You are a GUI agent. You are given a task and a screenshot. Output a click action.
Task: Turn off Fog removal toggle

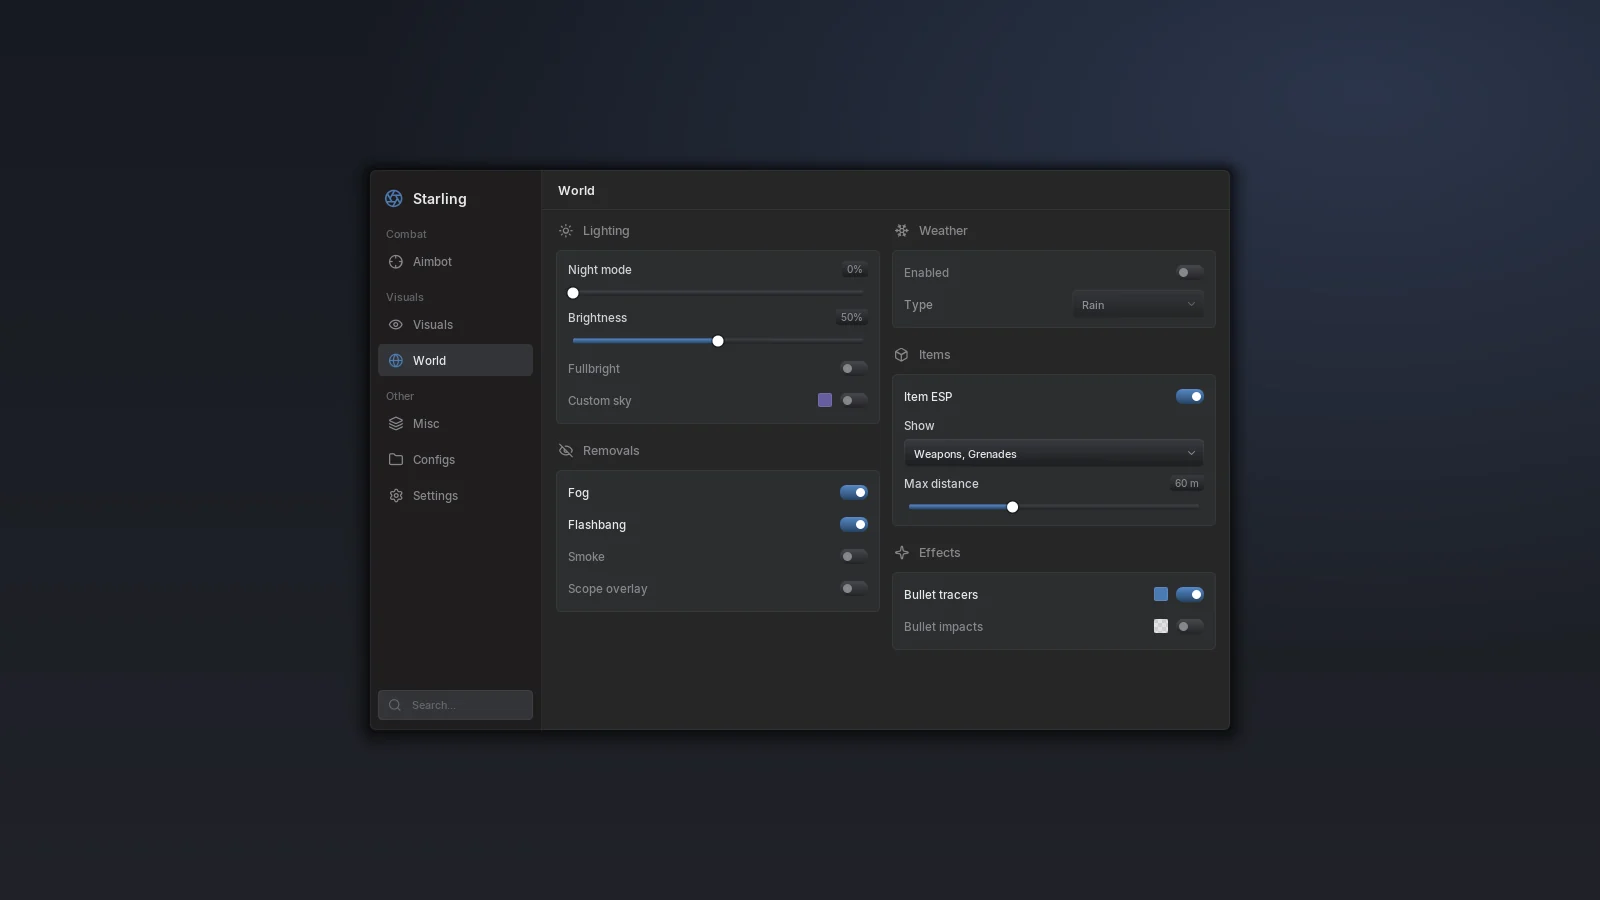point(854,493)
